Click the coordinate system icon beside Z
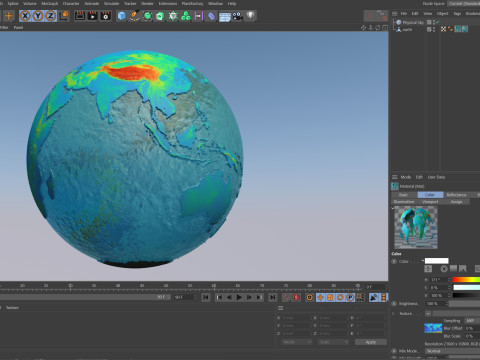Screen dimensions: 480x360 tap(64, 16)
